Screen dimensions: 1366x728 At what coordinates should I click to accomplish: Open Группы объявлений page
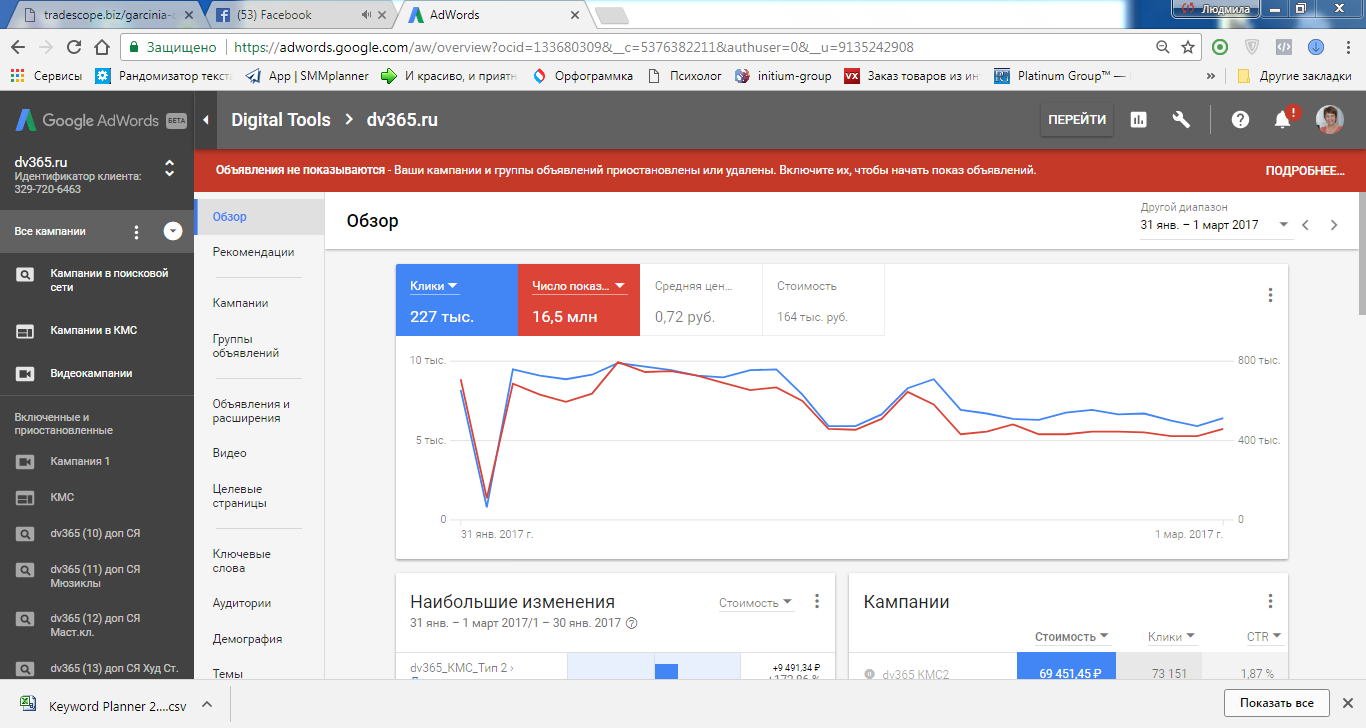click(246, 346)
